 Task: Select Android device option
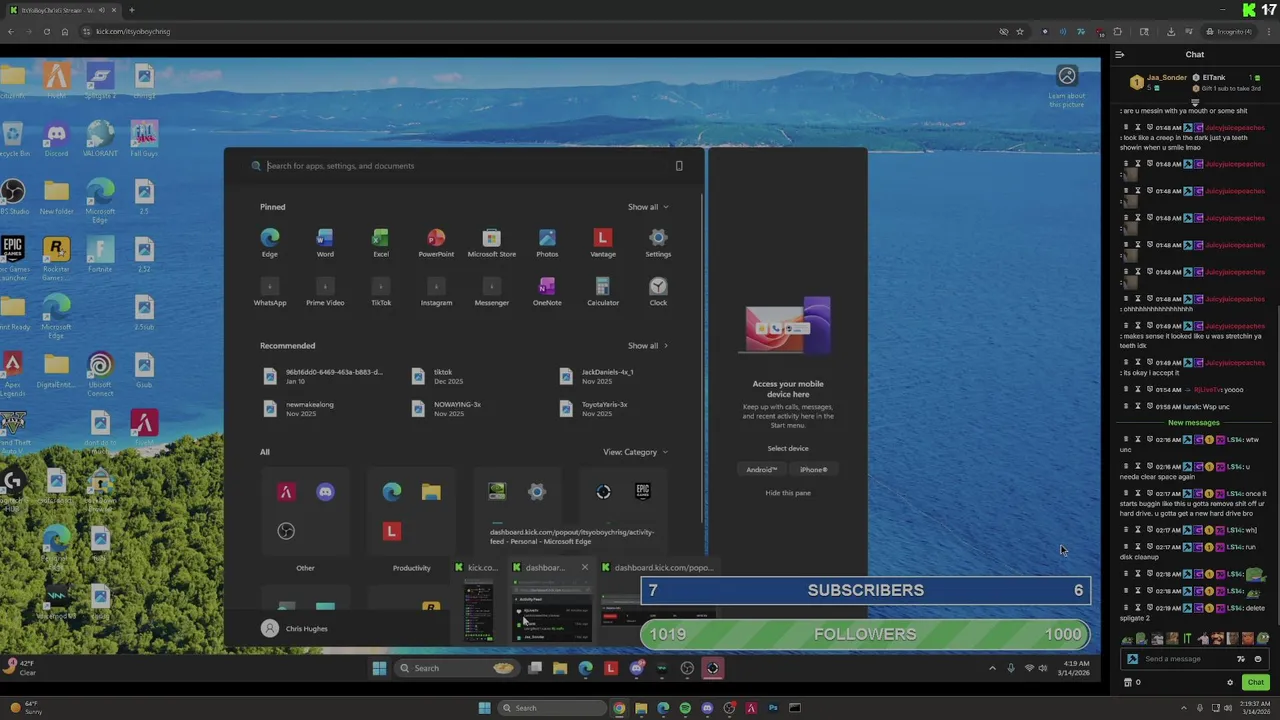(761, 470)
